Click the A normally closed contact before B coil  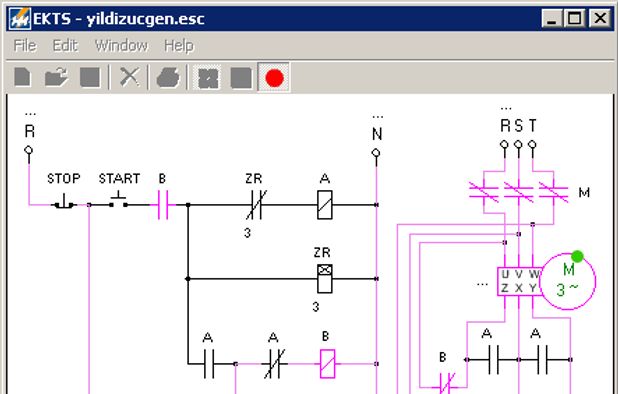(274, 364)
